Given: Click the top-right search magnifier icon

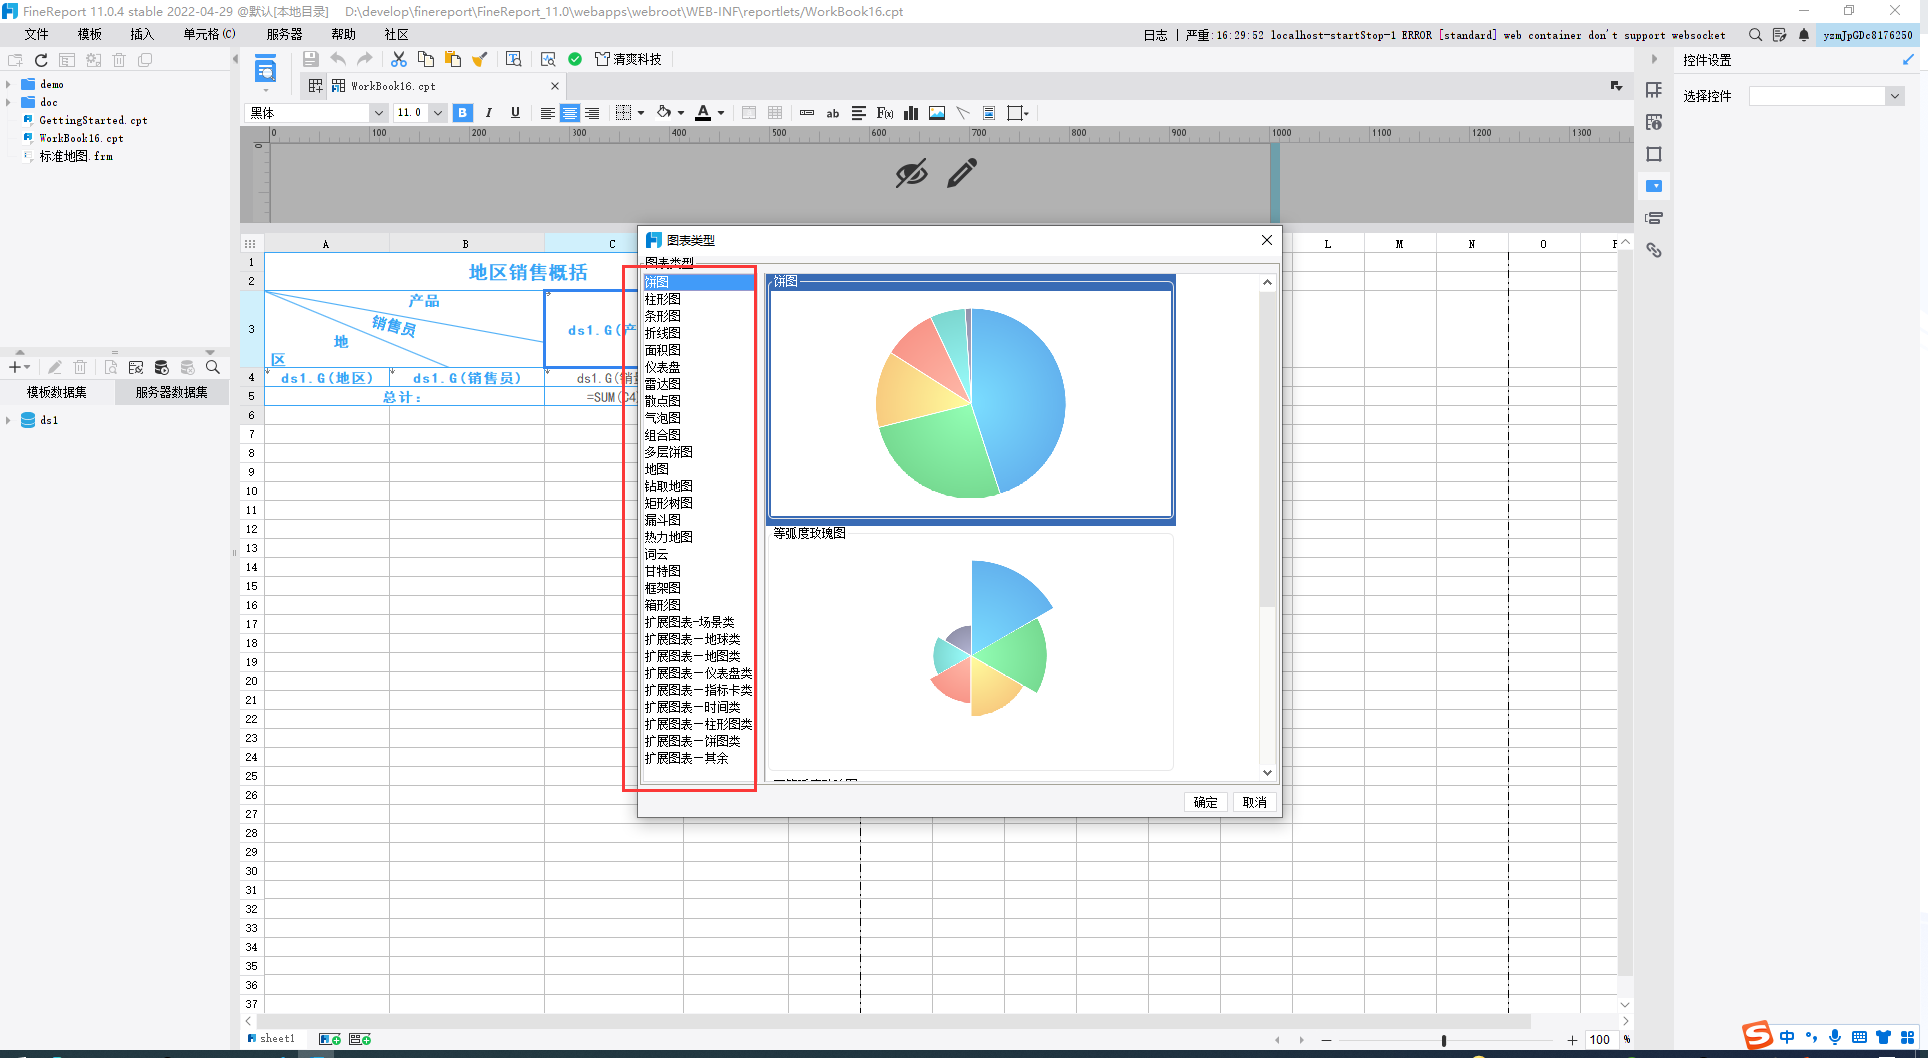Looking at the screenshot, I should click(x=1755, y=35).
